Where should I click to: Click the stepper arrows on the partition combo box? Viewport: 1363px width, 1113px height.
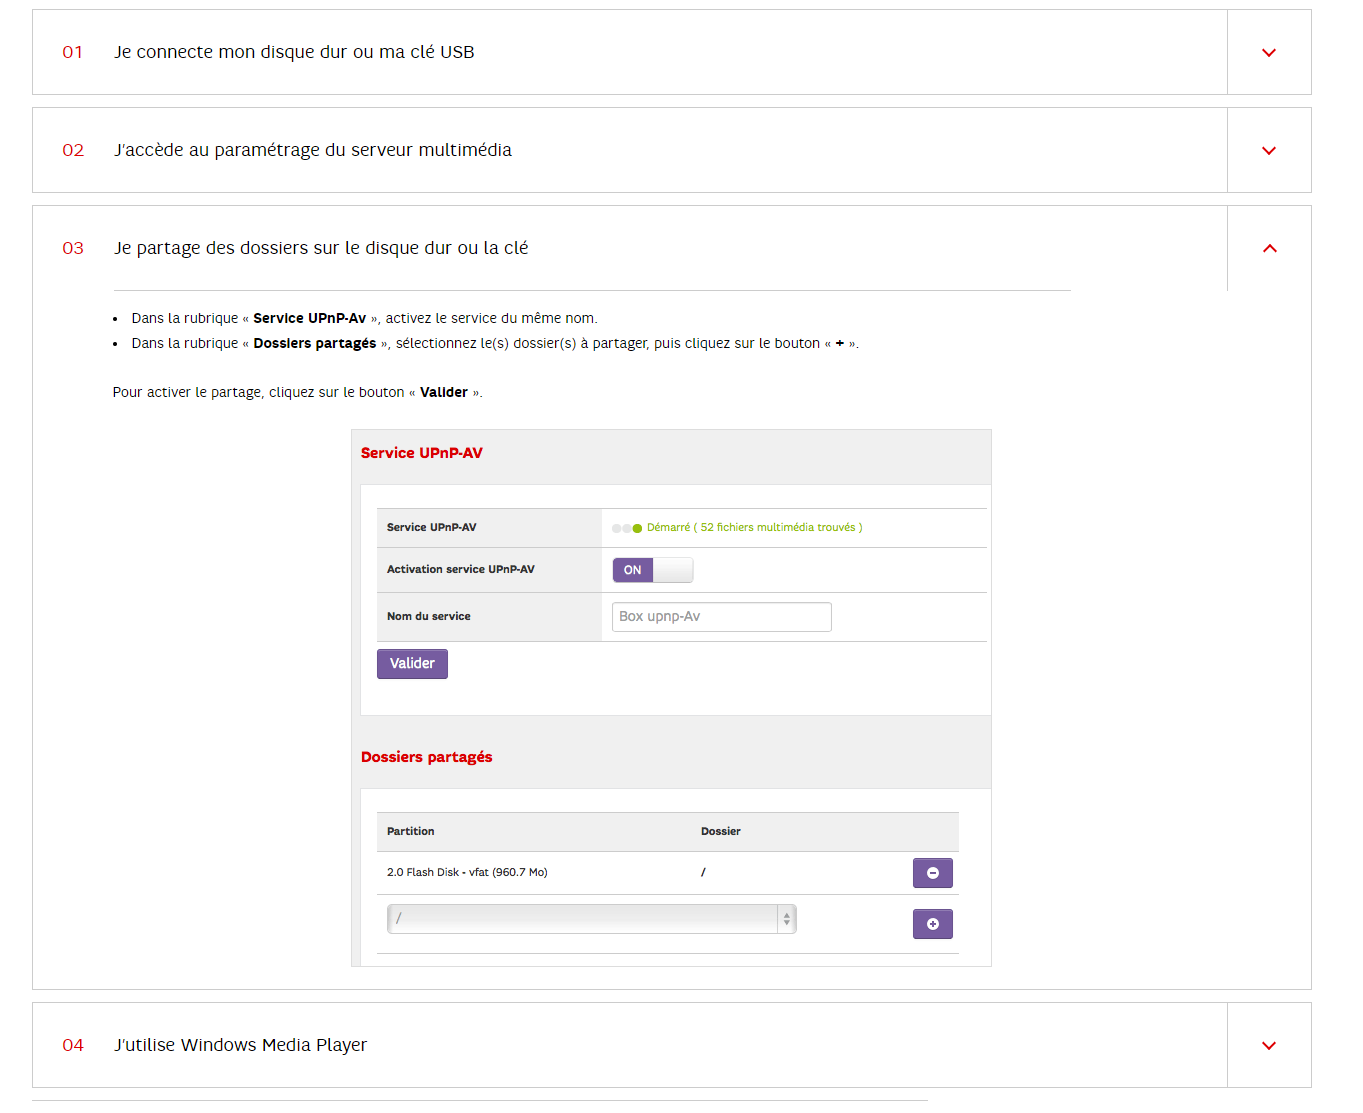pos(787,918)
